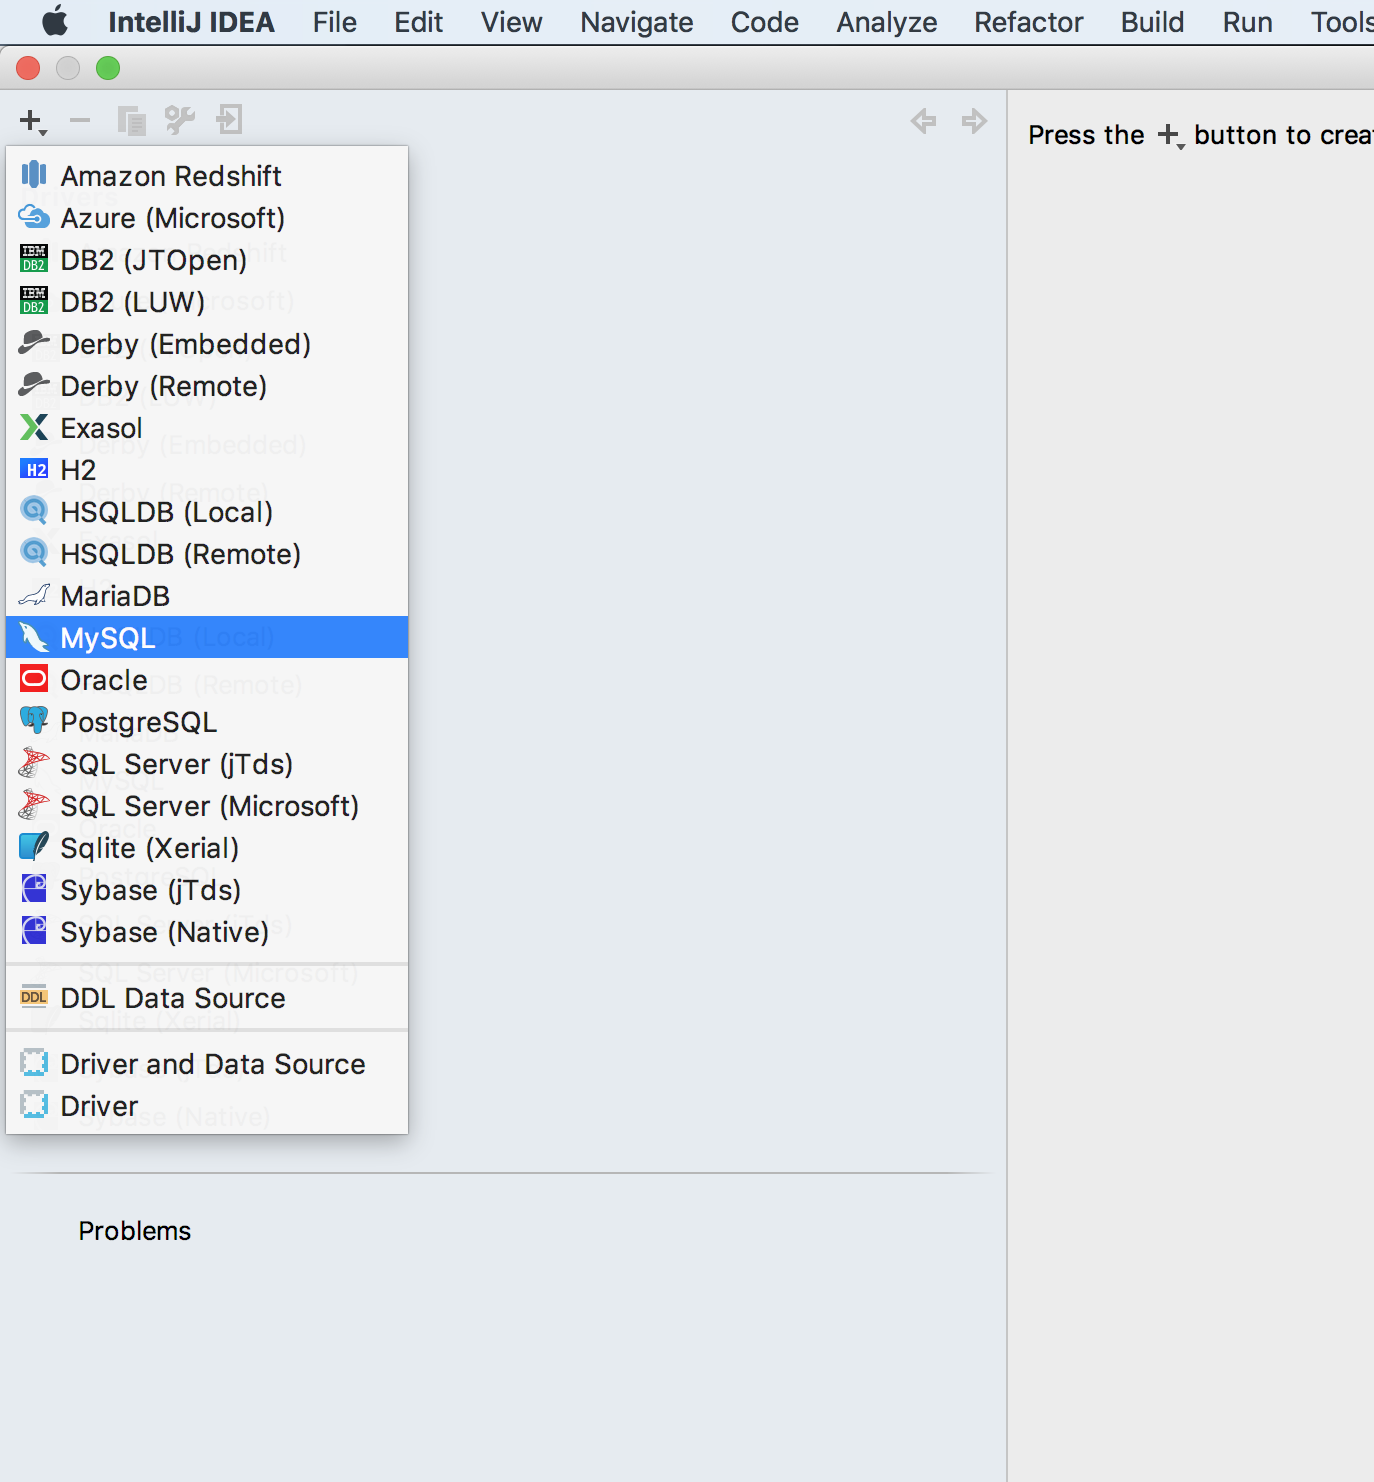Choose DDL Data Source option

point(207,998)
